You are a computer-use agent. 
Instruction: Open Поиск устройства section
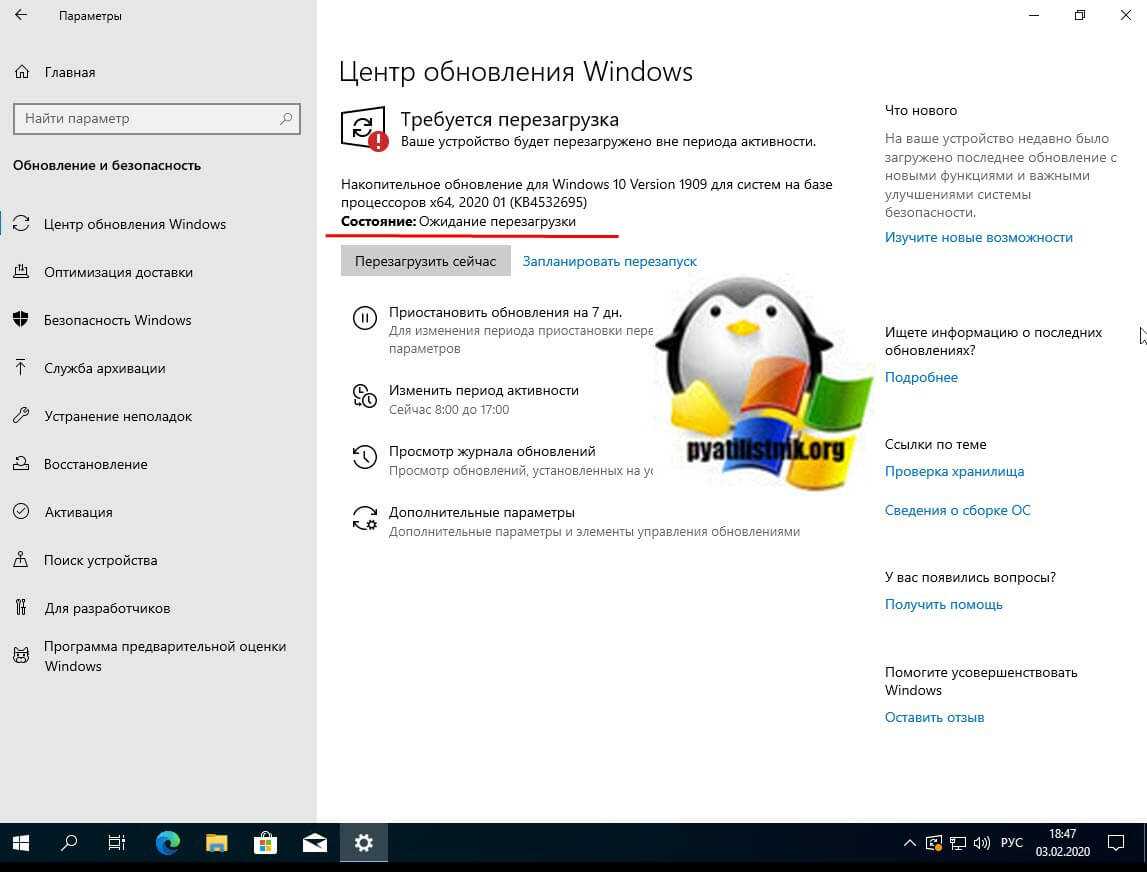pyautogui.click(x=100, y=560)
